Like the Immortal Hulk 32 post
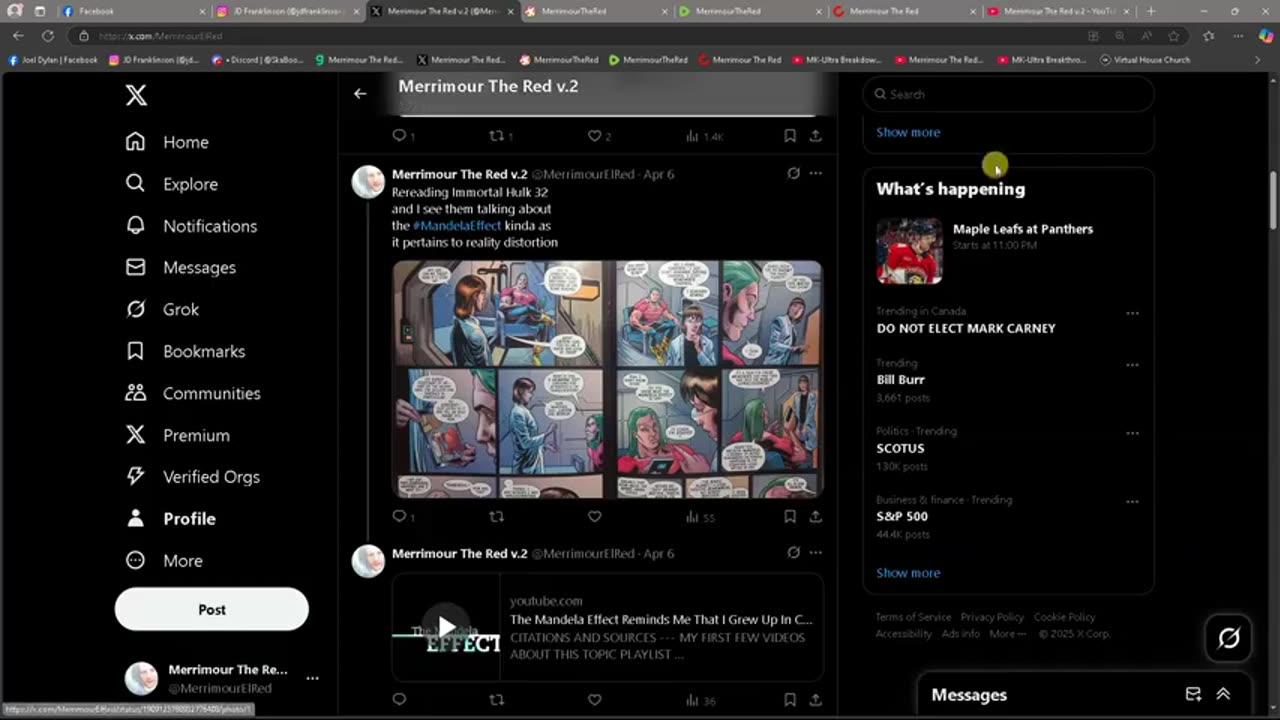1280x720 pixels. click(594, 517)
